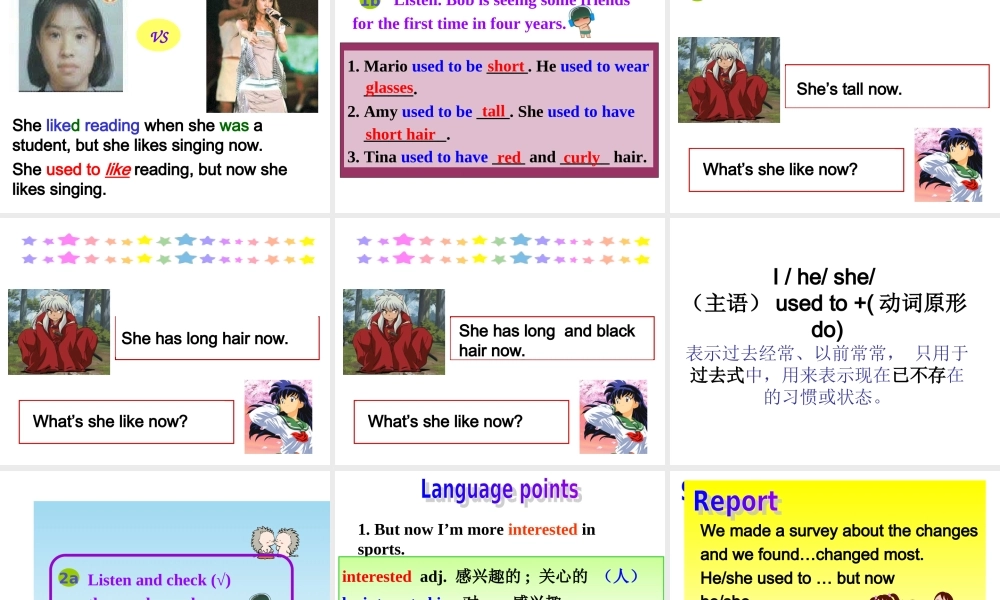Select the headphone cartoon character icon

(x=582, y=21)
